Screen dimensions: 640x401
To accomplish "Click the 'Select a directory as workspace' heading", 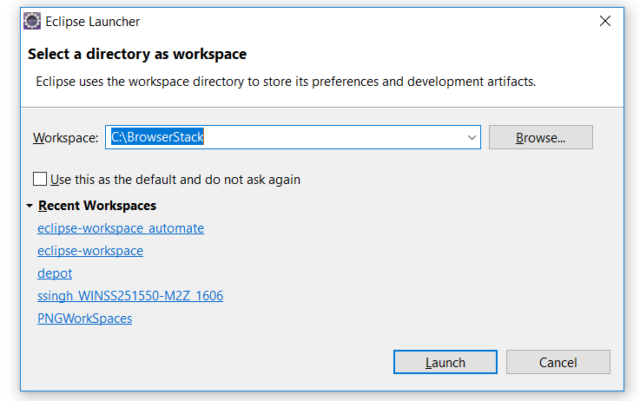I will [x=136, y=54].
